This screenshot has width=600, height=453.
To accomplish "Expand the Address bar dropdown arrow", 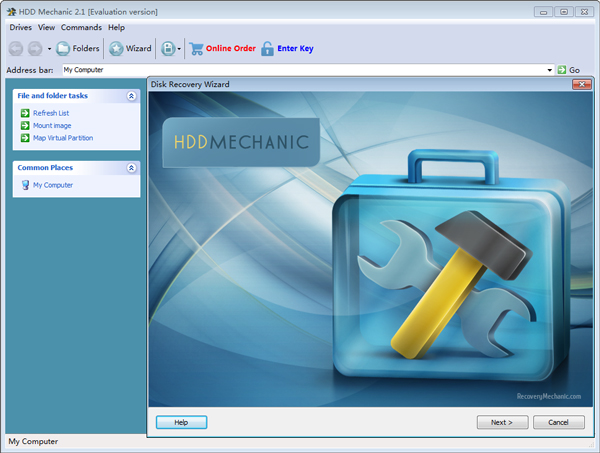I will [x=549, y=70].
